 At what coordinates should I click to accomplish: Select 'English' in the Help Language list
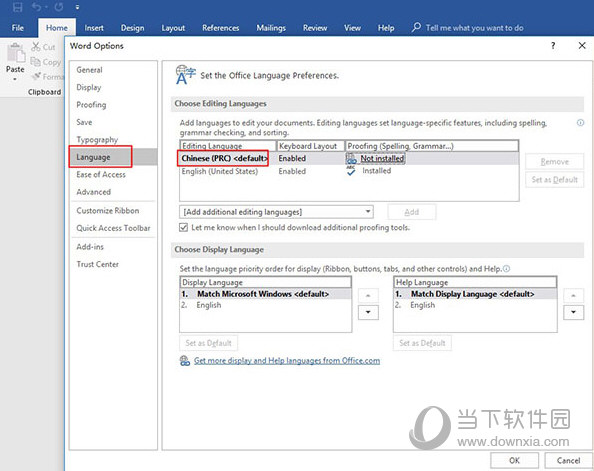[x=475, y=305]
